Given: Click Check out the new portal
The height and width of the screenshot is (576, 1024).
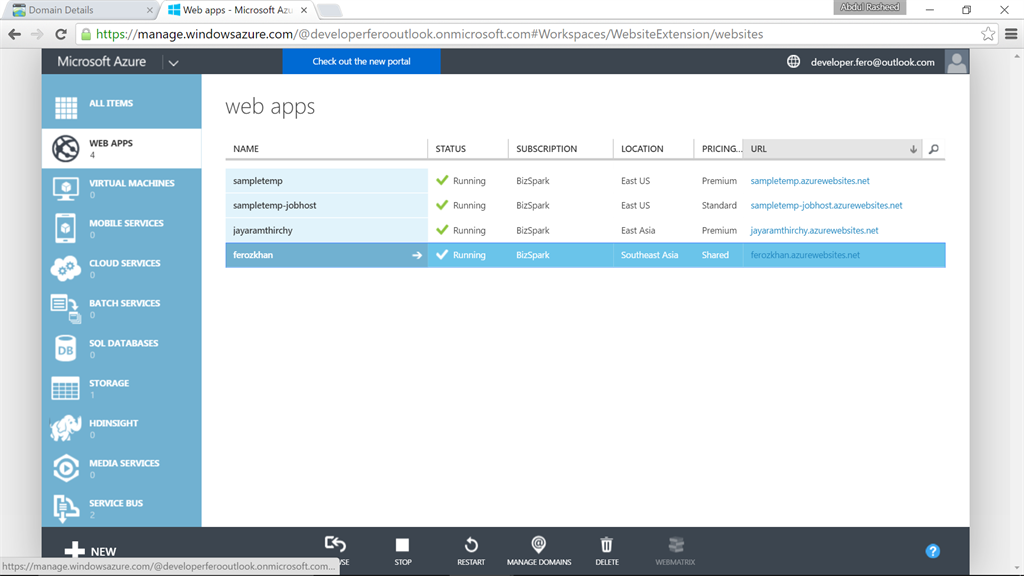Looking at the screenshot, I should click(x=361, y=61).
